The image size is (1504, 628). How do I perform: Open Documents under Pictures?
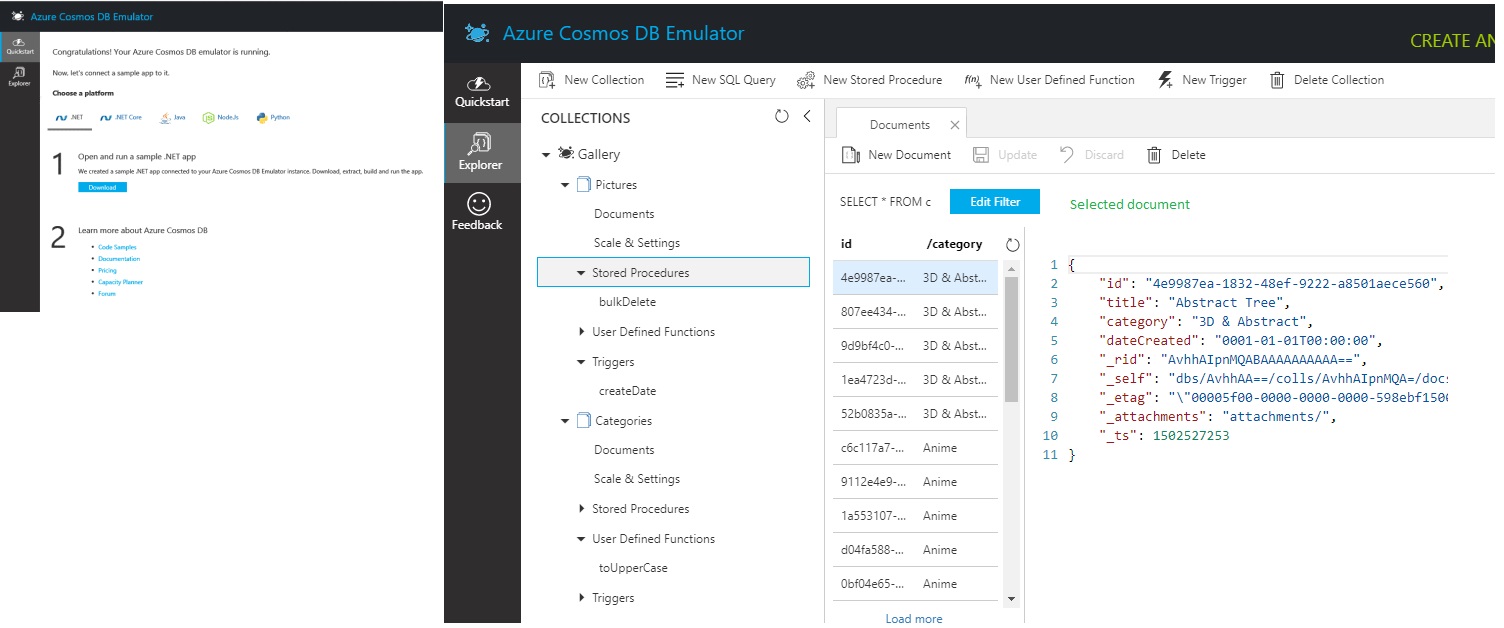click(x=624, y=214)
